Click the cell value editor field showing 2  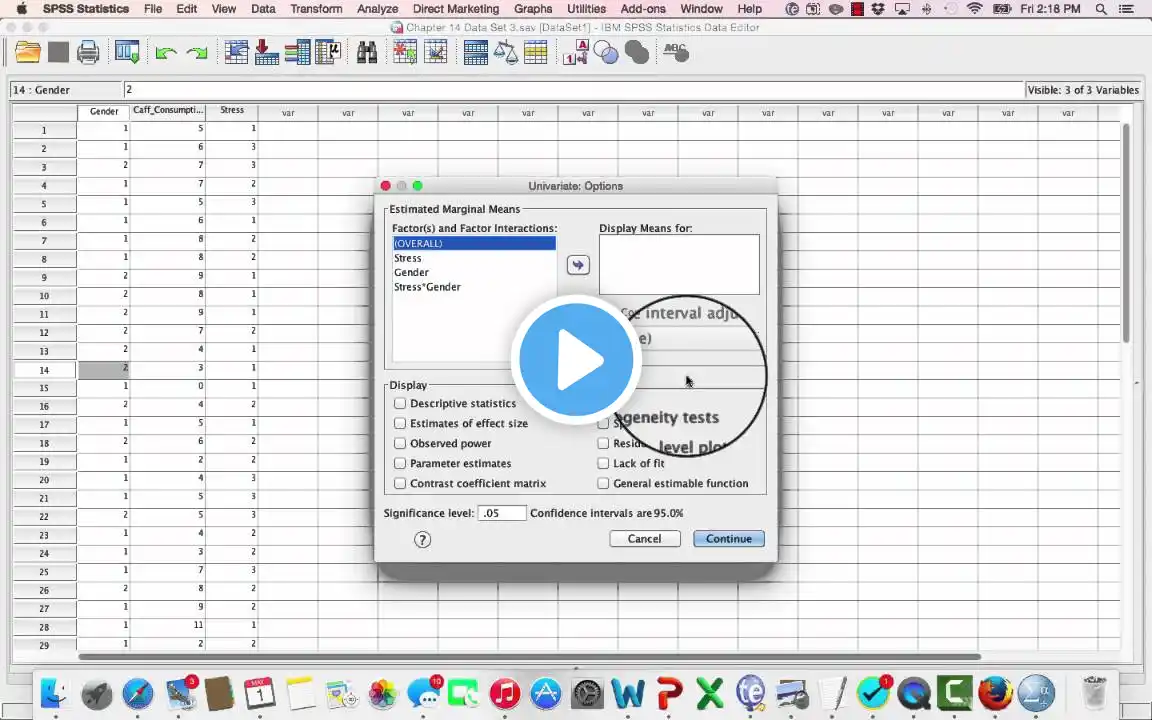pos(573,90)
